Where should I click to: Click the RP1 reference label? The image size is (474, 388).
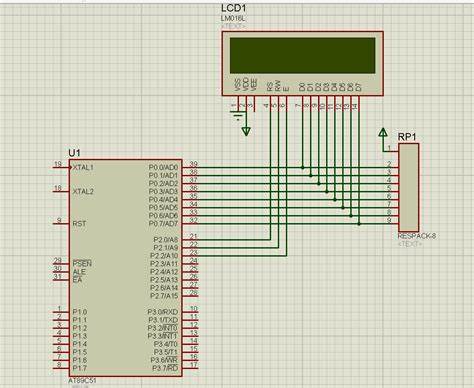407,137
